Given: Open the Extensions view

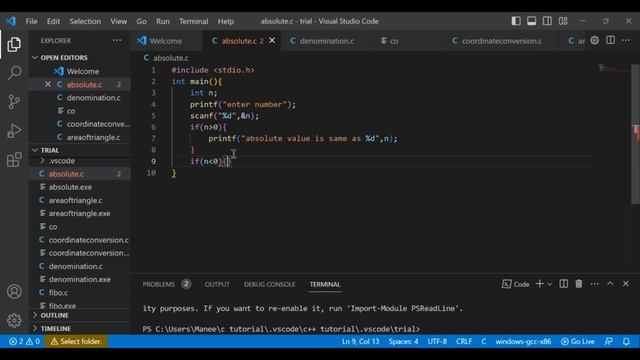Looking at the screenshot, I should (14, 160).
